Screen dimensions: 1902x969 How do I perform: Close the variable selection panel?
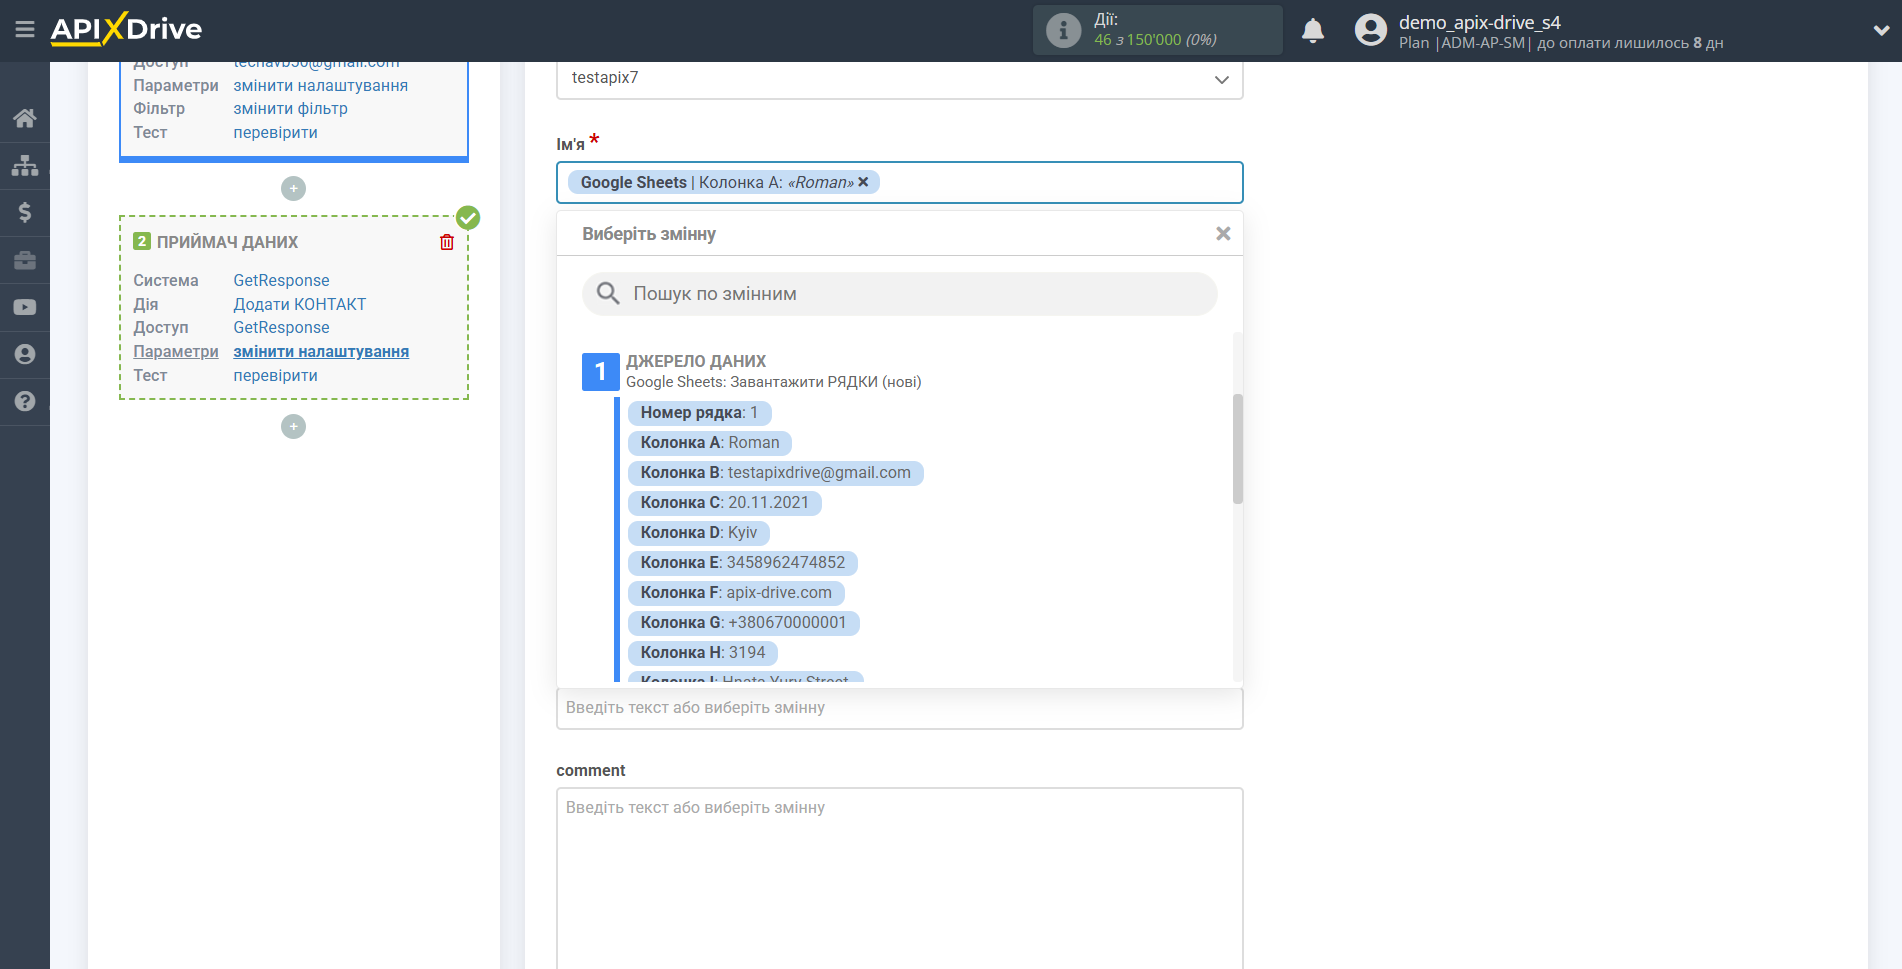coord(1223,233)
